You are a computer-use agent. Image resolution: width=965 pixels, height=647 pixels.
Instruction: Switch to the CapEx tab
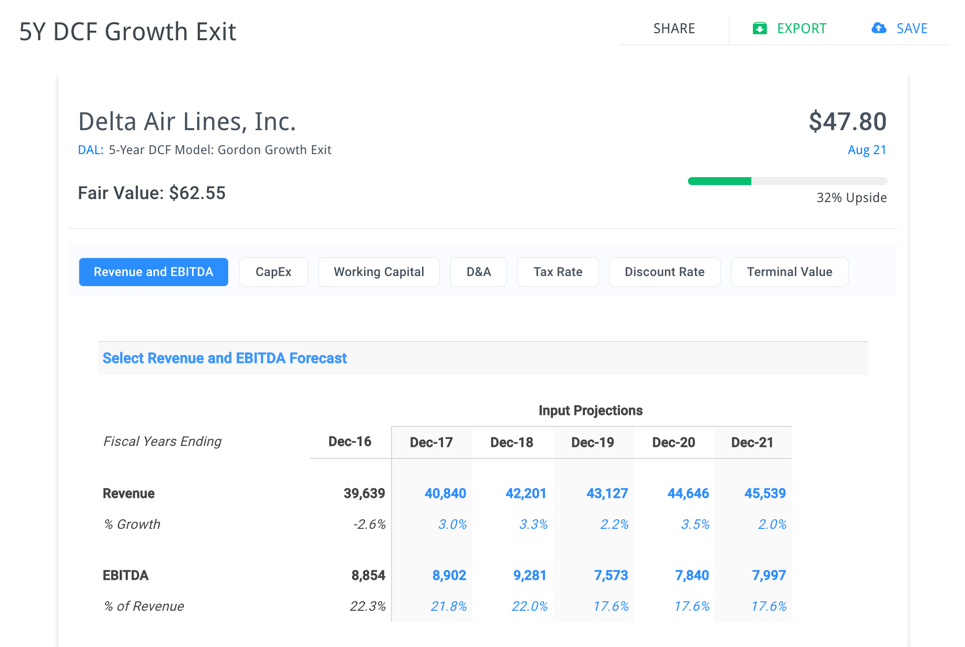(273, 272)
